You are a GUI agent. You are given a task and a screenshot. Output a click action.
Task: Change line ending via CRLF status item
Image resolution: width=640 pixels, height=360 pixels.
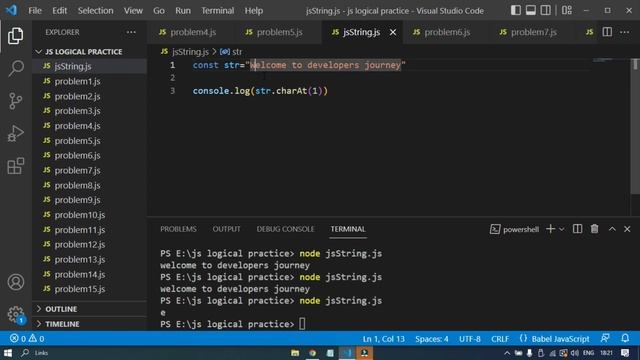500,339
